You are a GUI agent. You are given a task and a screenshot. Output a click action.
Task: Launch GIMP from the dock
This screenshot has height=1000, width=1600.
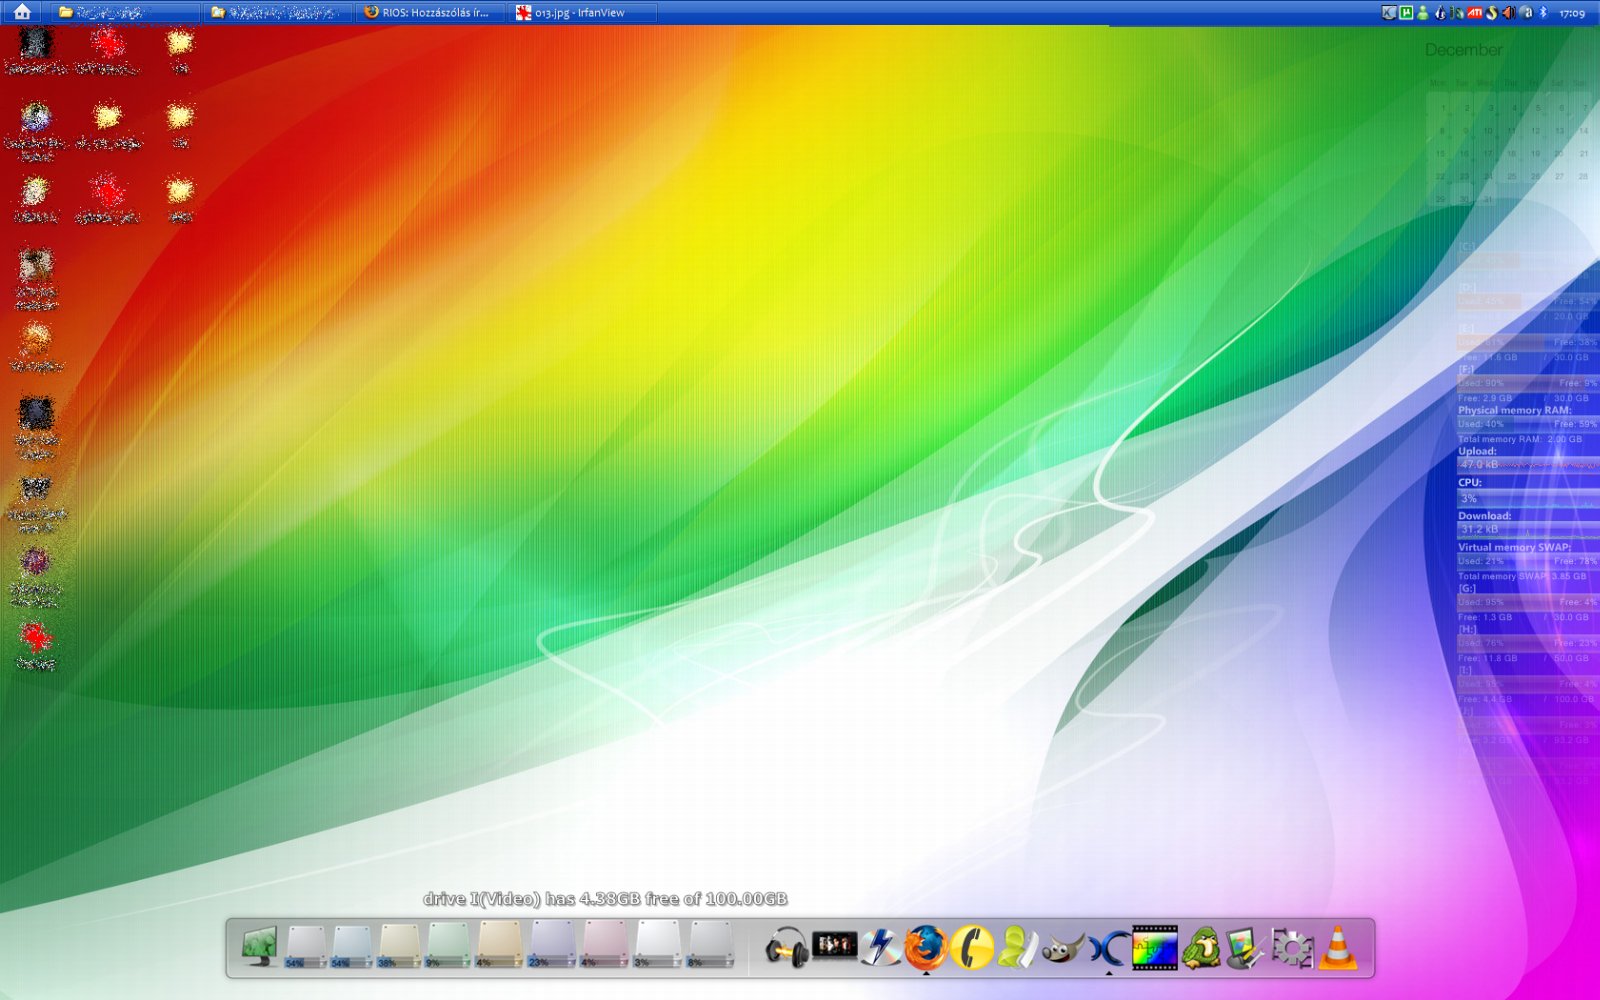coord(1062,949)
